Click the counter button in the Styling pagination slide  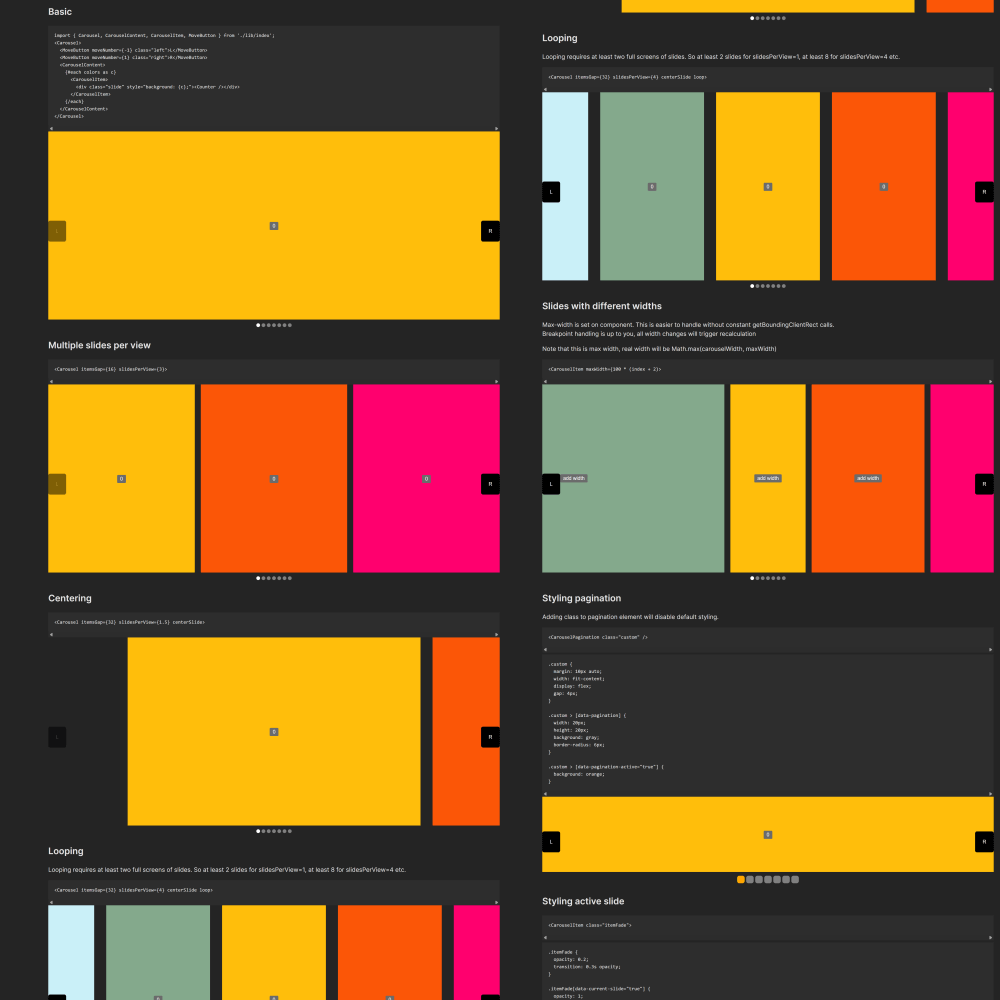coord(768,834)
